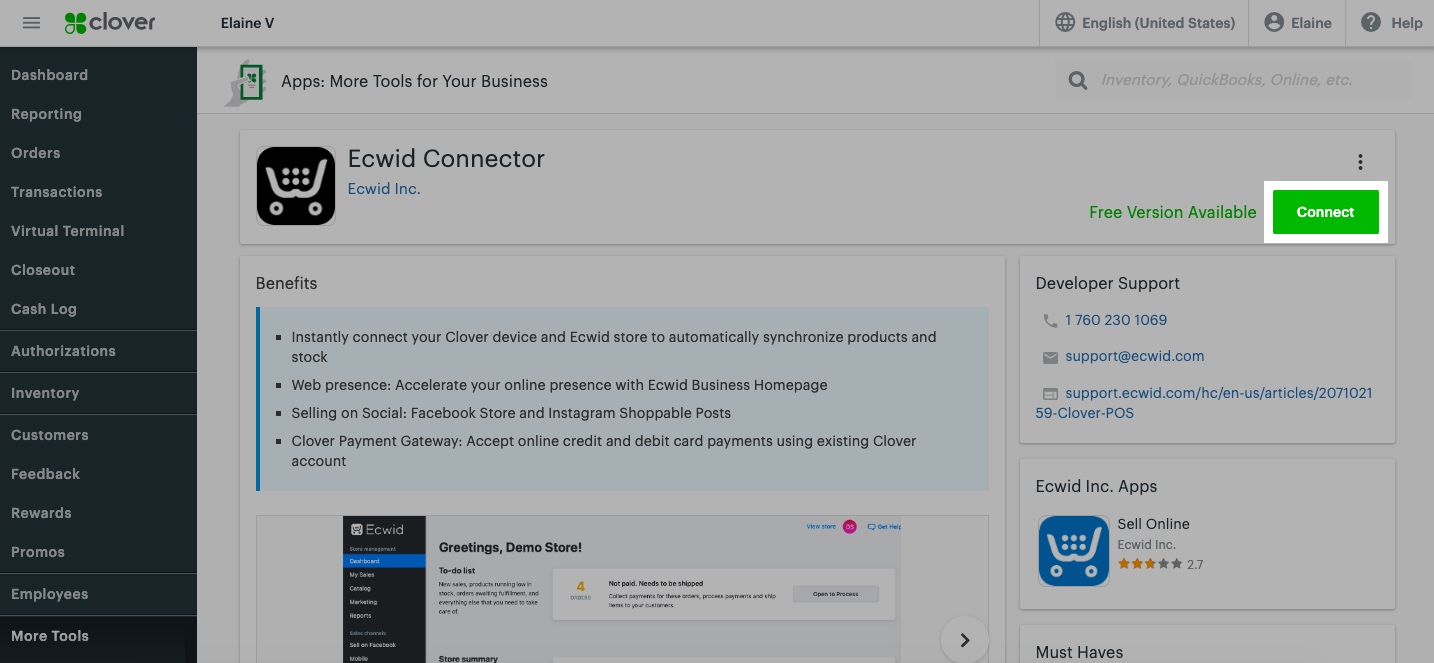This screenshot has width=1434, height=663.
Task: Open Virtual Terminal in the sidebar
Action: (67, 231)
